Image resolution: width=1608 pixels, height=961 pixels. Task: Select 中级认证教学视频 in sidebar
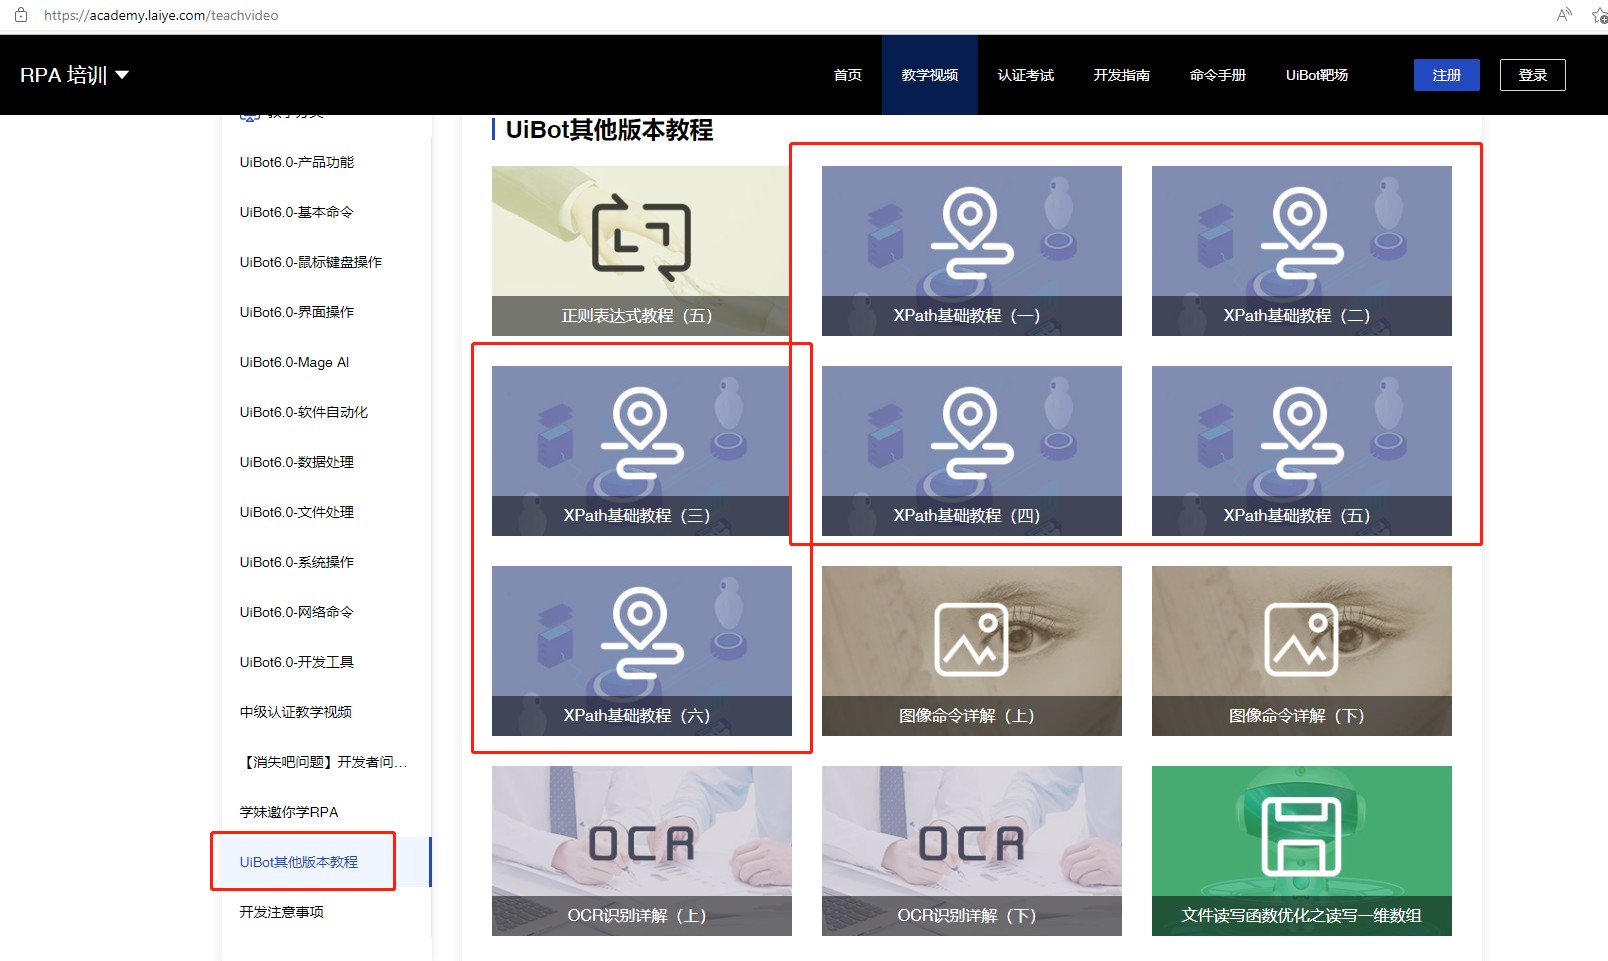296,712
